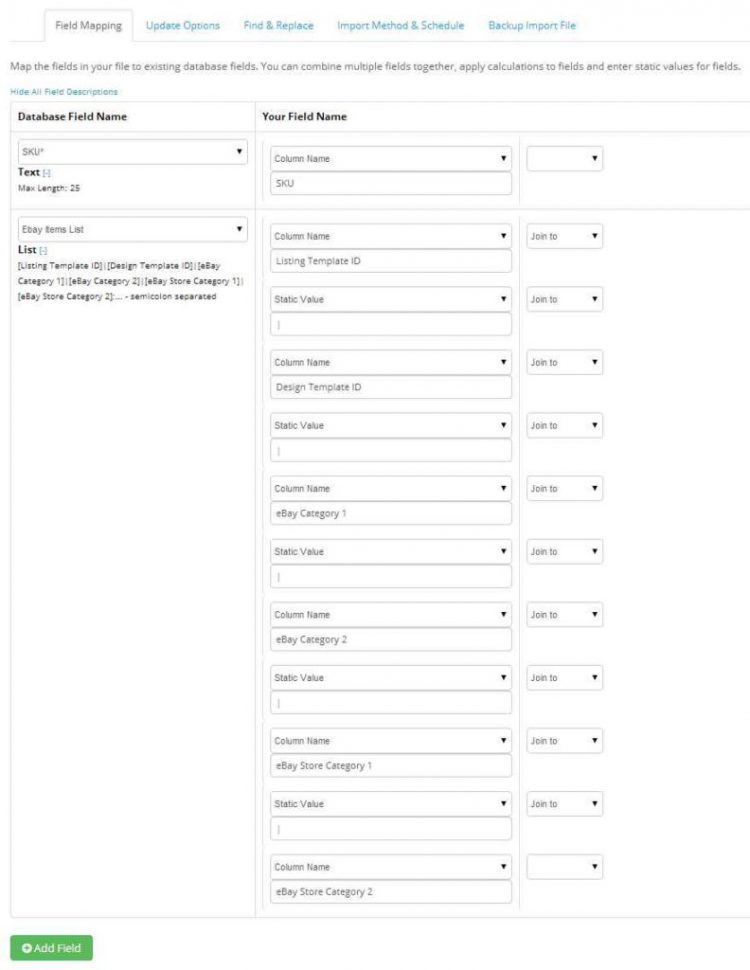Go to the Find & Replace tab
The image size is (750, 970).
click(x=278, y=25)
